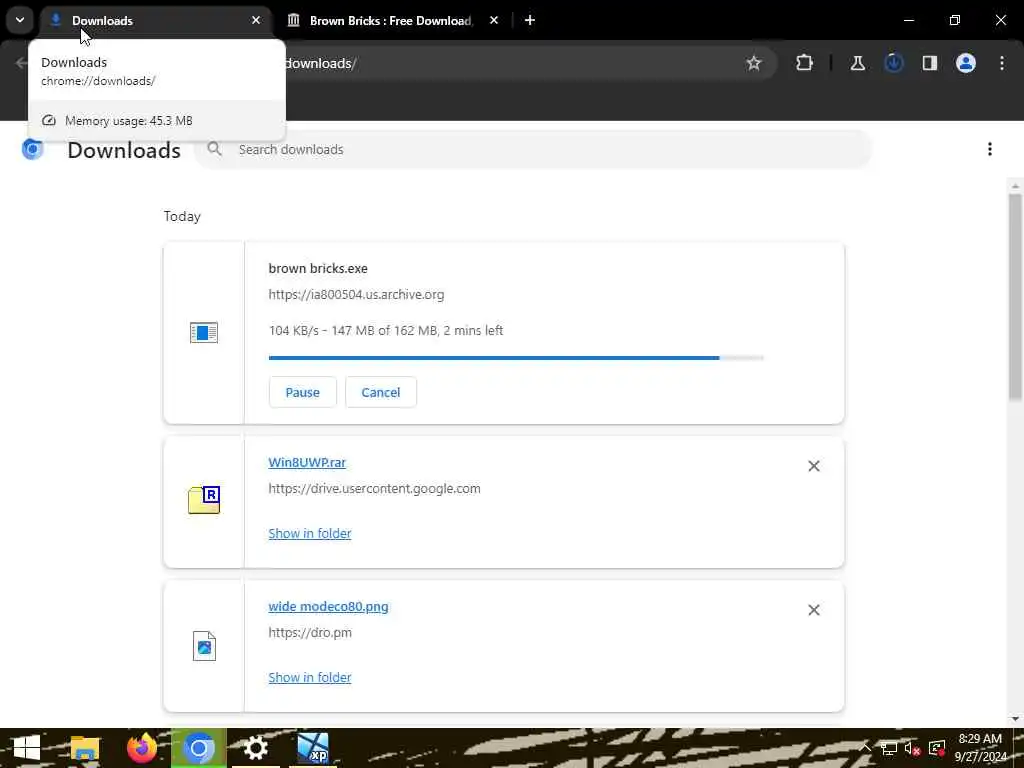1024x768 pixels.
Task: Open the Win8UWP.rar file link
Action: coord(307,462)
